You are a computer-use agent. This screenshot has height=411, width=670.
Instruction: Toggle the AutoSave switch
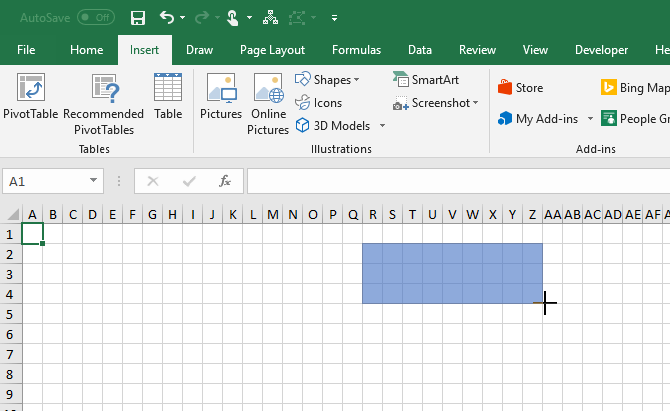[96, 17]
